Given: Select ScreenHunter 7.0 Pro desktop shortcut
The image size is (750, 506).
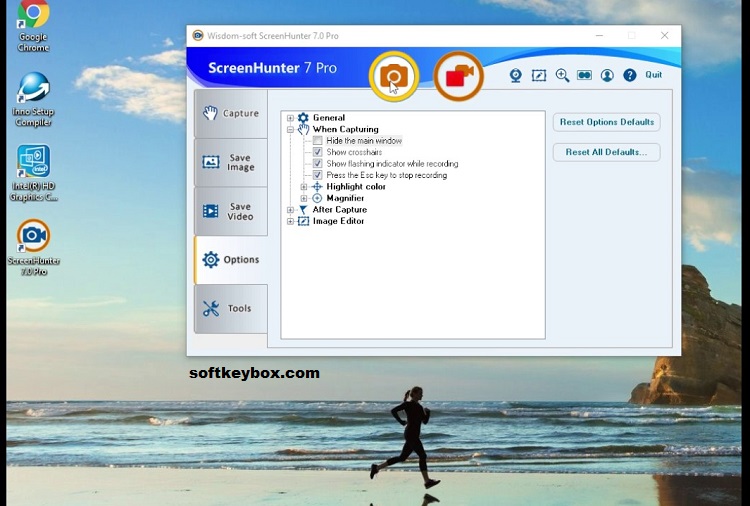Looking at the screenshot, I should click(x=33, y=248).
